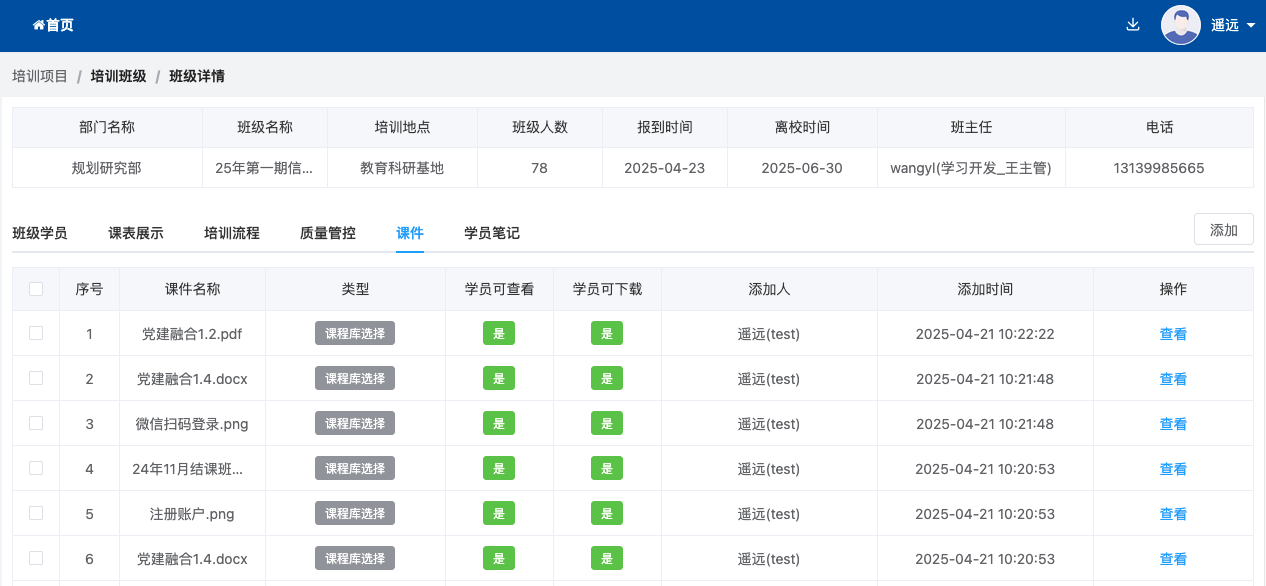
Task: Check the box for 注册账户.png row
Action: point(36,513)
